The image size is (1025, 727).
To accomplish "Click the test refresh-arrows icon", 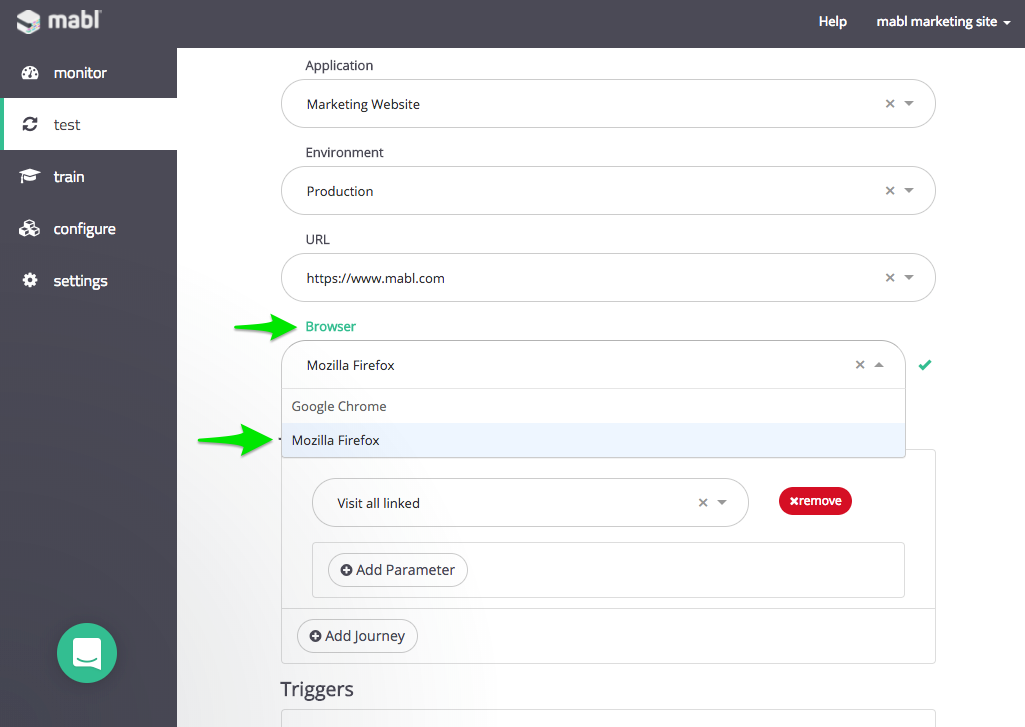I will point(30,124).
